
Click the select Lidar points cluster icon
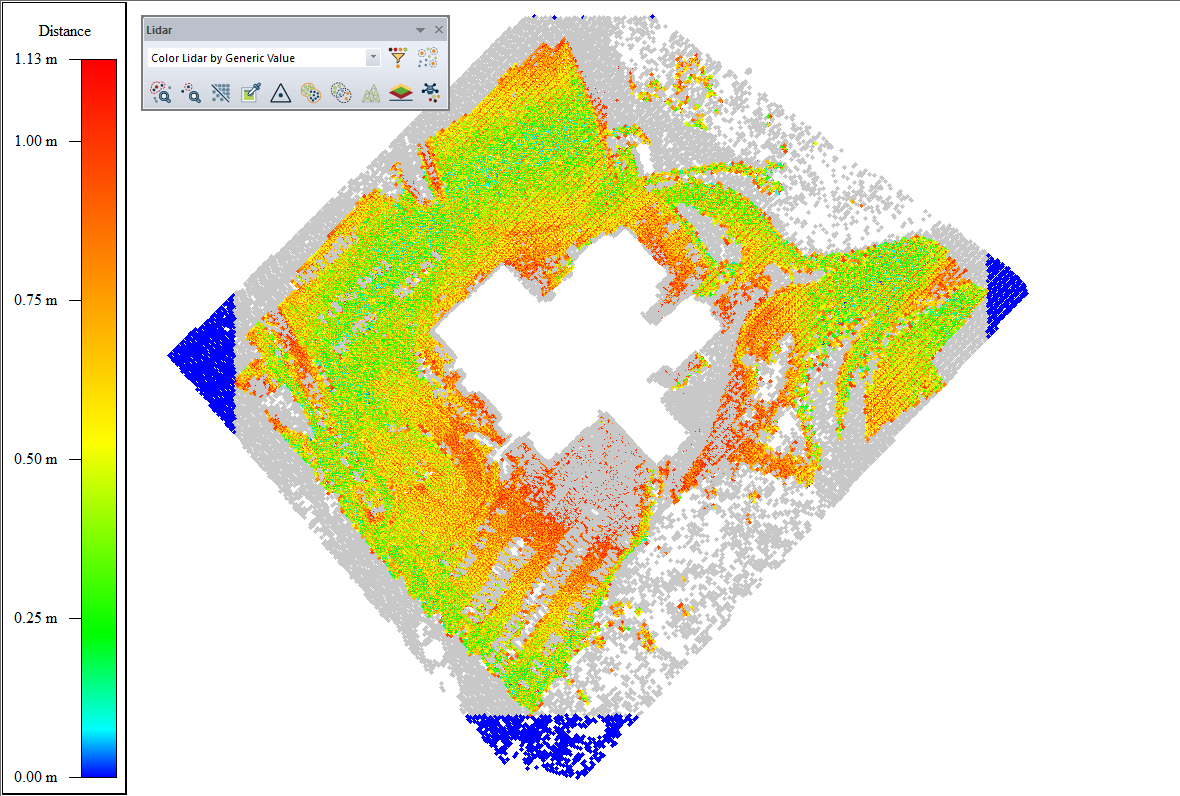pos(428,58)
